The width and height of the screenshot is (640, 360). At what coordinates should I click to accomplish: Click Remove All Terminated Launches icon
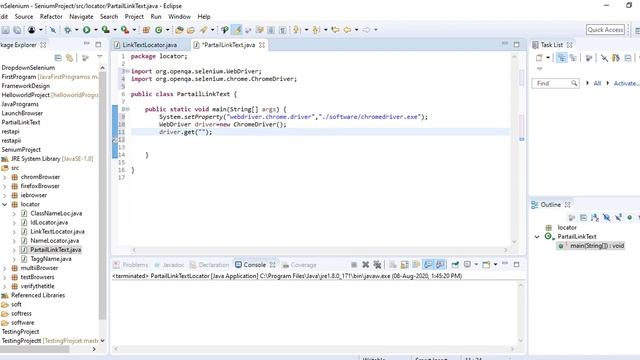coord(377,265)
